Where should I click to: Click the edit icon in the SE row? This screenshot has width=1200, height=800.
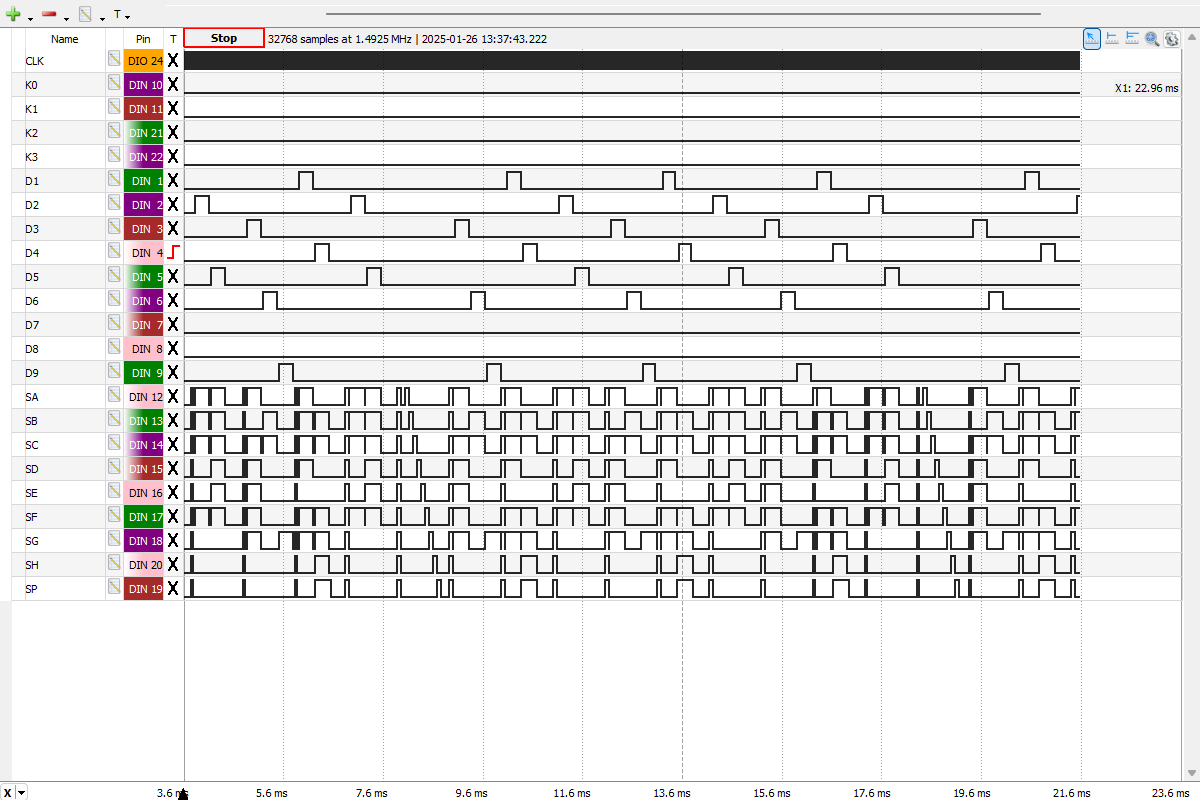[x=115, y=492]
